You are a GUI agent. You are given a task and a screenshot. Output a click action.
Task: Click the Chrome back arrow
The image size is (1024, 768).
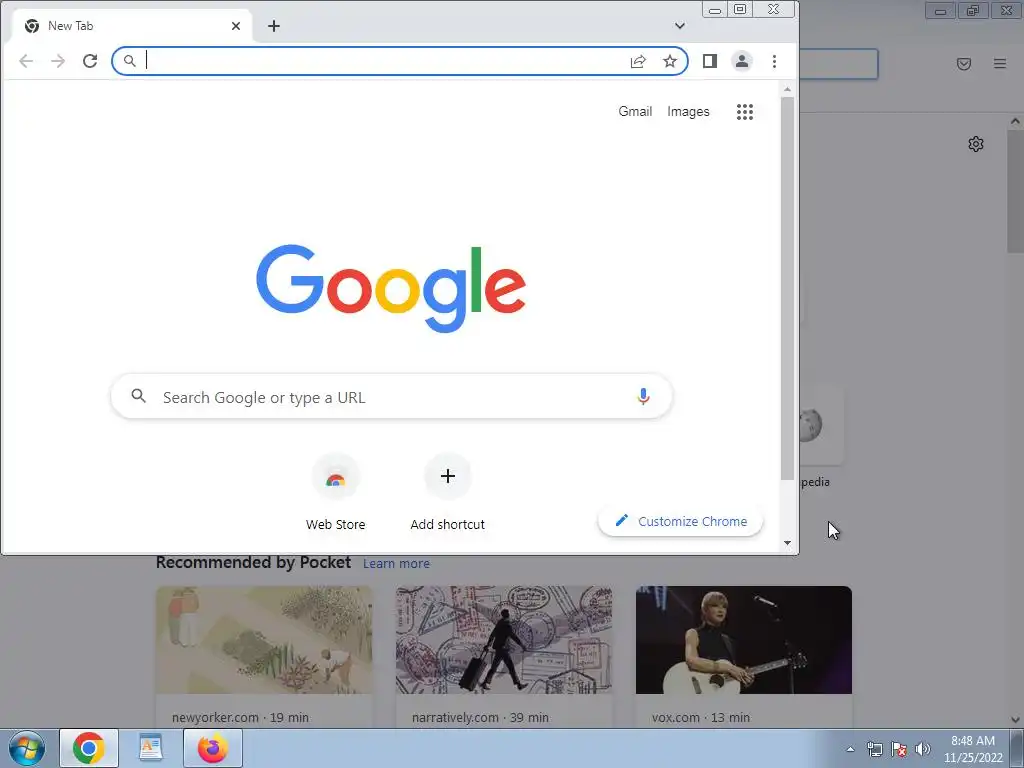(26, 61)
